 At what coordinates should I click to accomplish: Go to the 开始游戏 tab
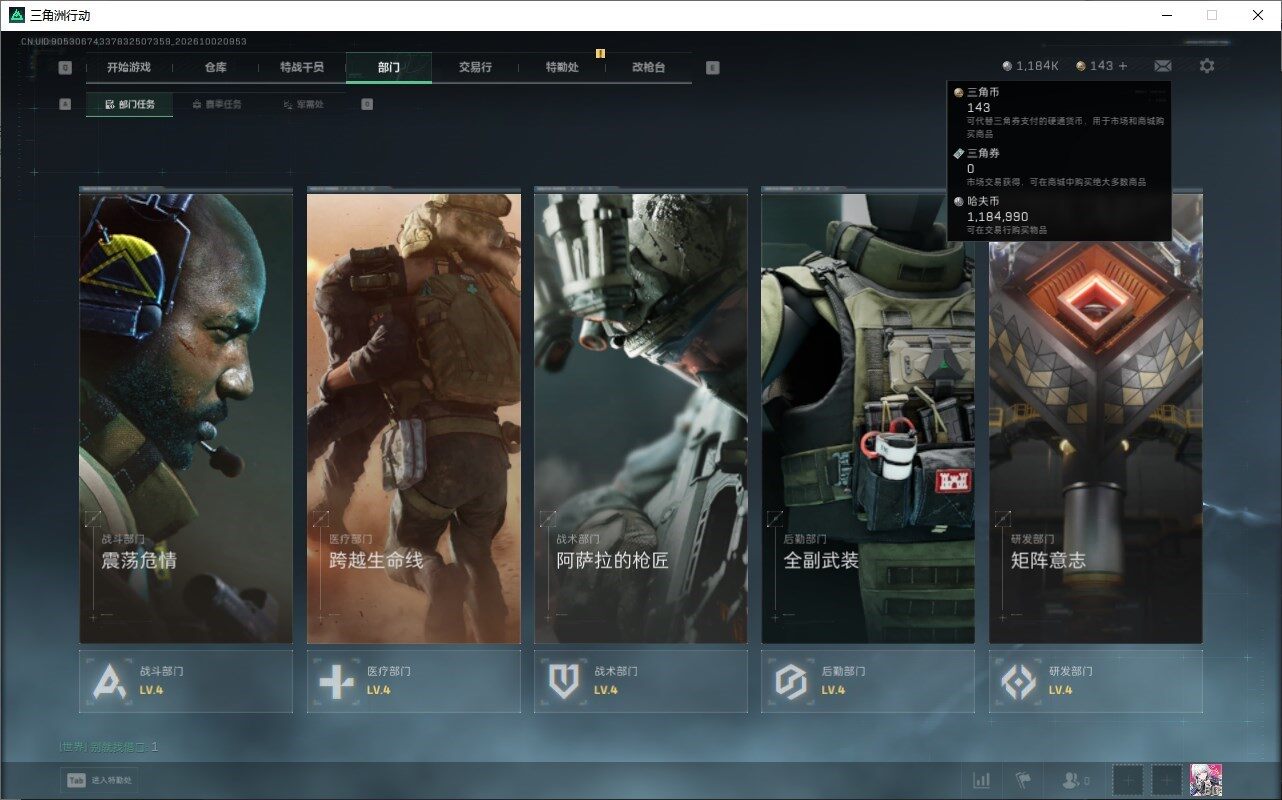(x=129, y=67)
